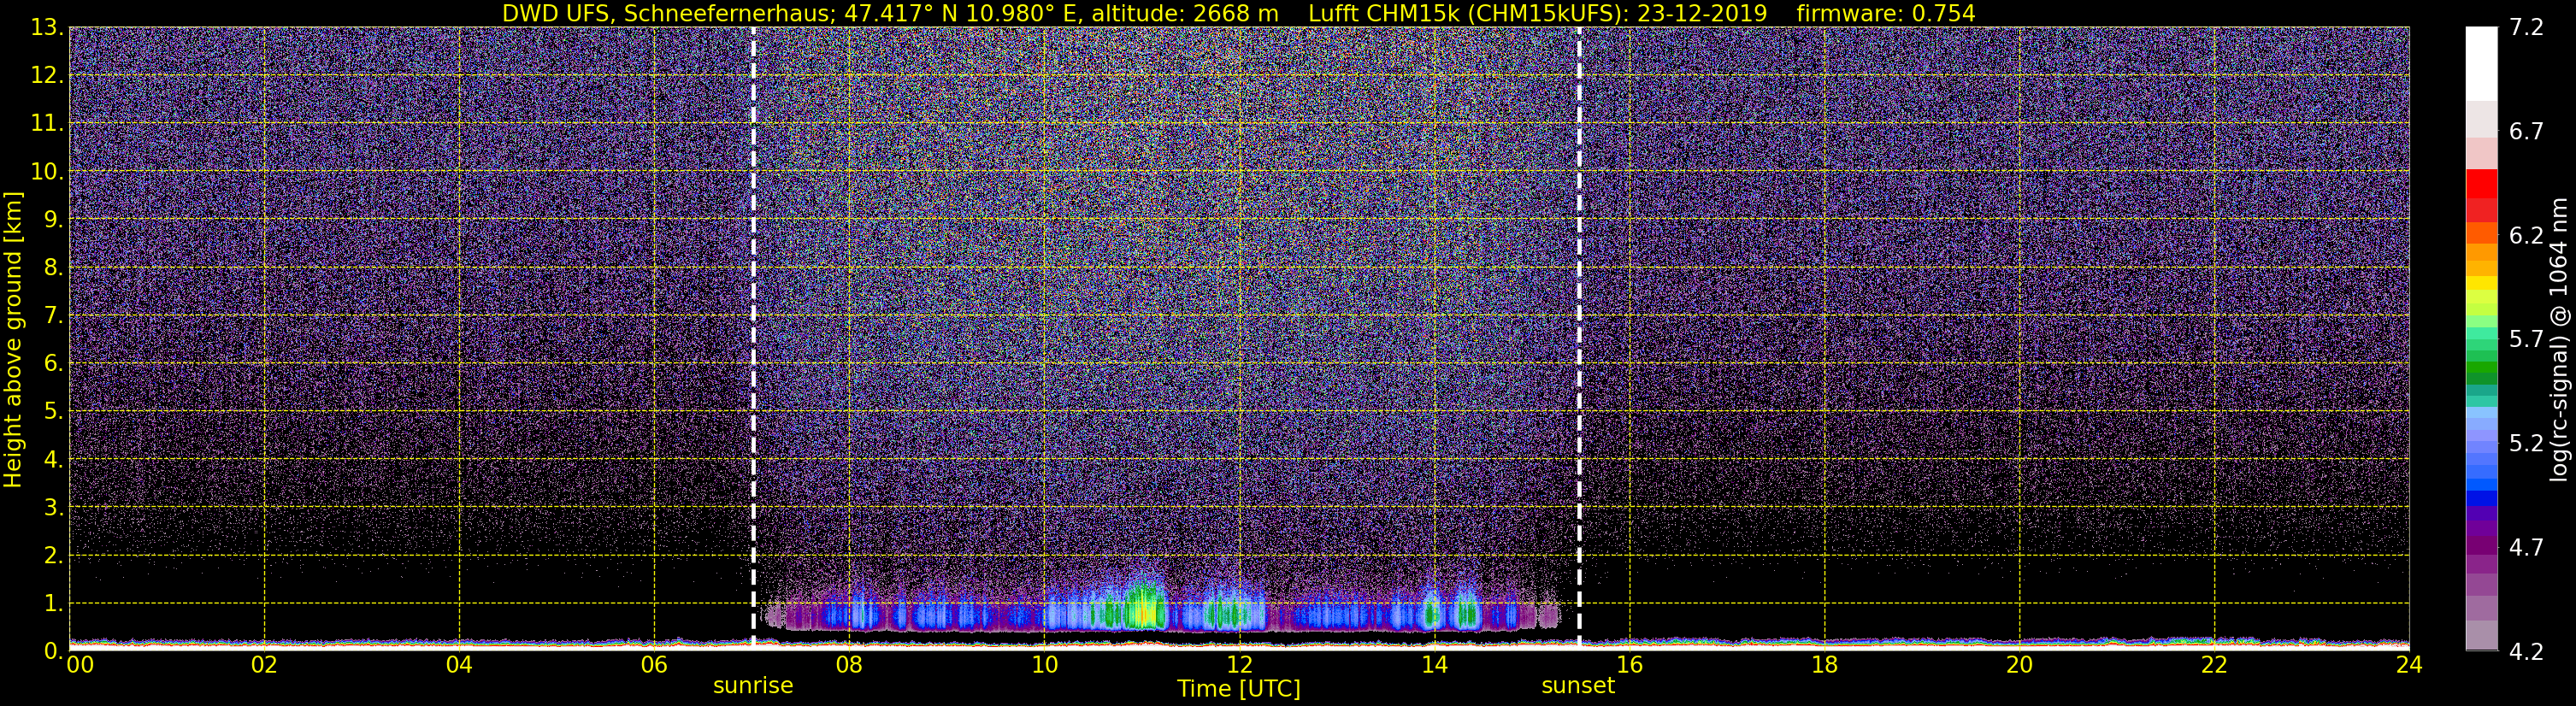The width and height of the screenshot is (2576, 706).
Task: Click the time tick label '16'
Action: [1629, 666]
